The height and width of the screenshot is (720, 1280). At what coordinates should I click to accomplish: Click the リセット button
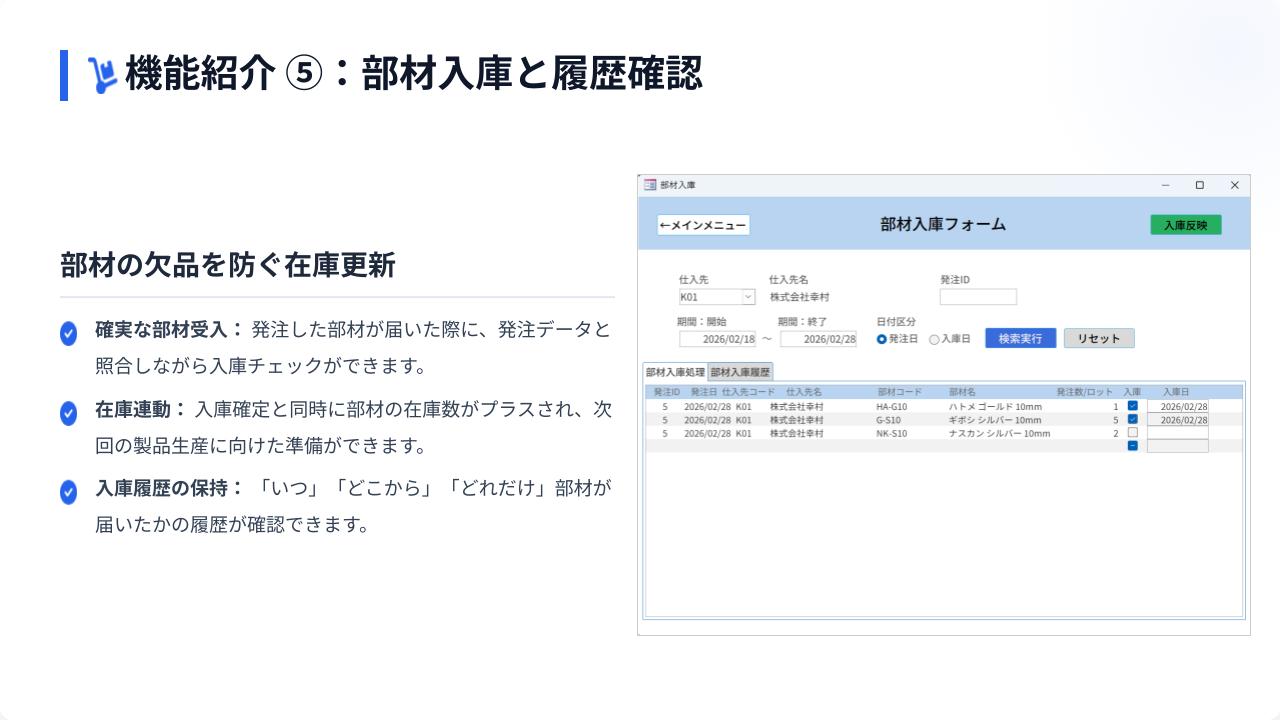pos(1099,338)
